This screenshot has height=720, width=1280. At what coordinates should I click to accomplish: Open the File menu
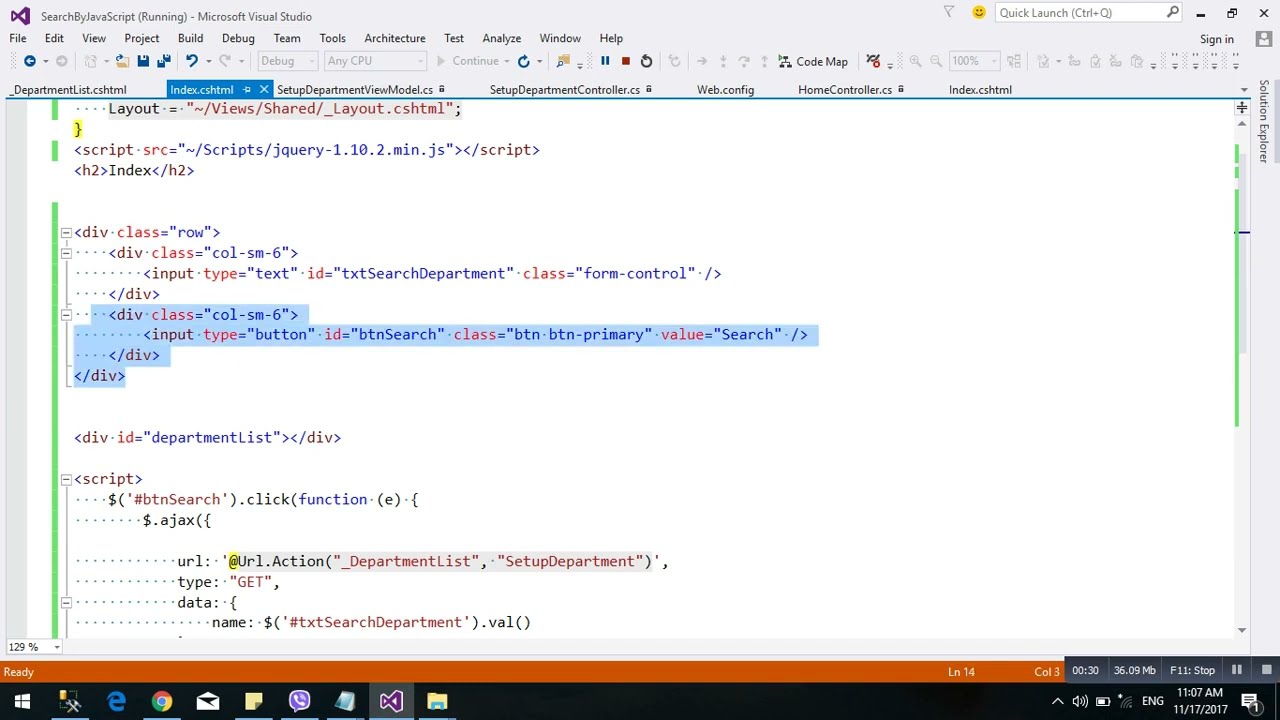point(18,38)
